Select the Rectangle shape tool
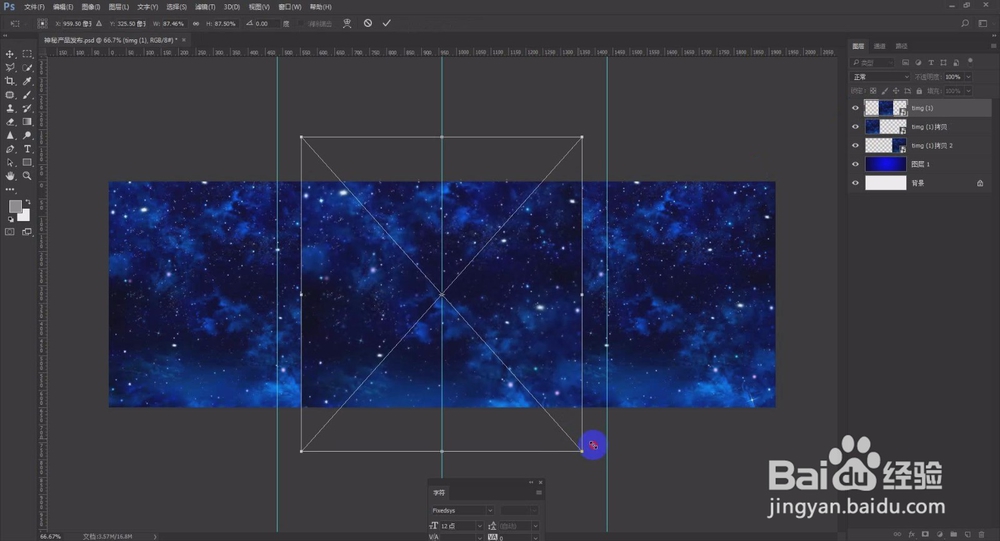This screenshot has width=1000, height=541. pyautogui.click(x=27, y=163)
